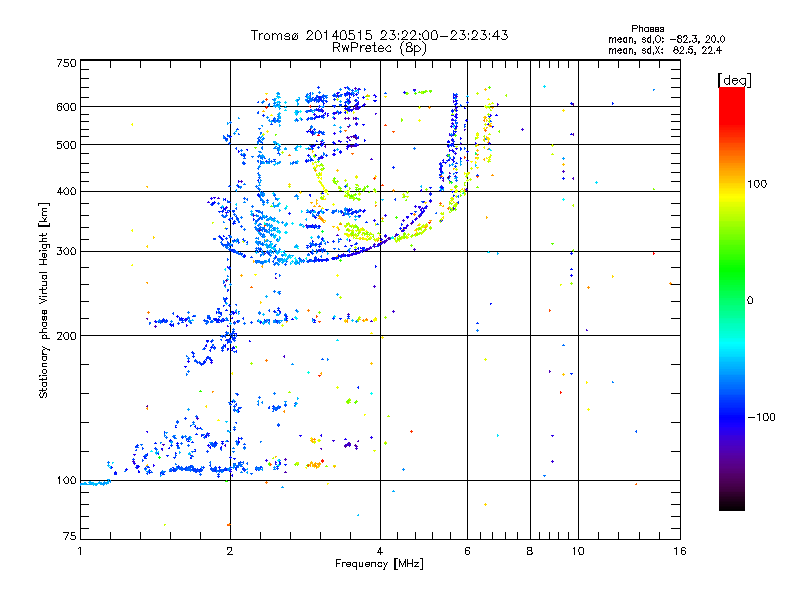
Task: Click the y-axis tick label '500'
Action: click(66, 145)
